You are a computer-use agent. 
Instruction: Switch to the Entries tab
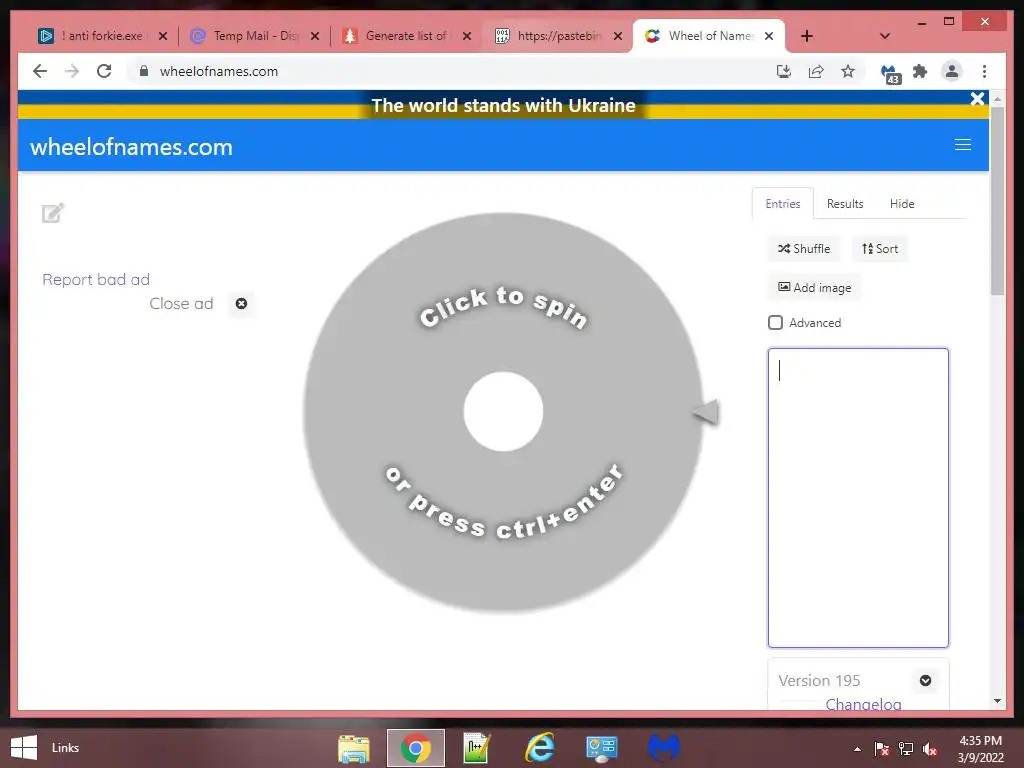(x=782, y=204)
